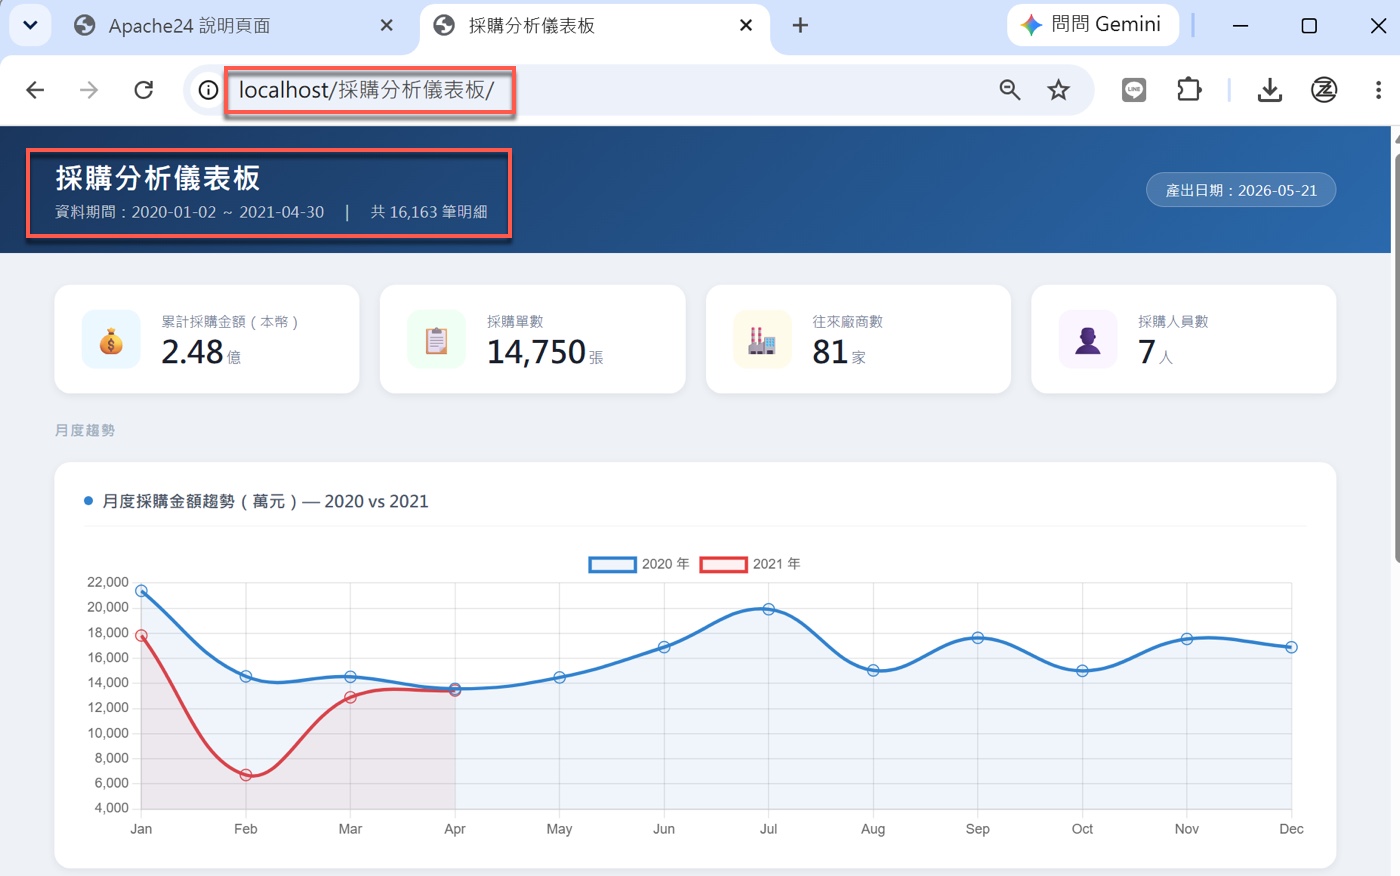1400x876 pixels.
Task: Reload the current page
Action: 143,90
